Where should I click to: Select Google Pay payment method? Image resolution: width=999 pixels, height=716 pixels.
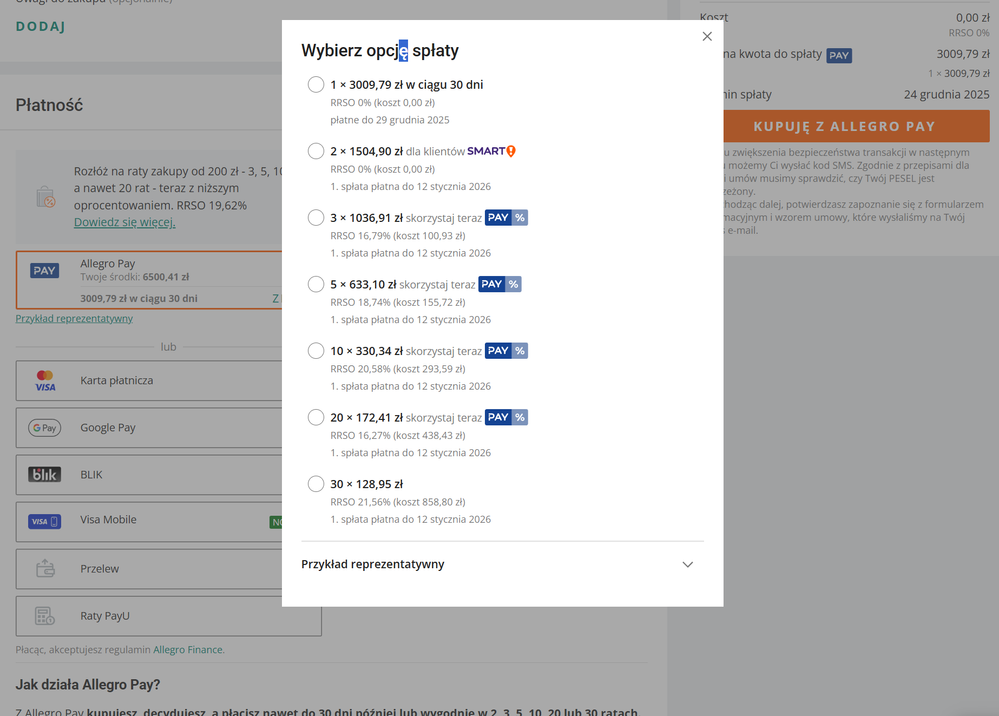107,428
